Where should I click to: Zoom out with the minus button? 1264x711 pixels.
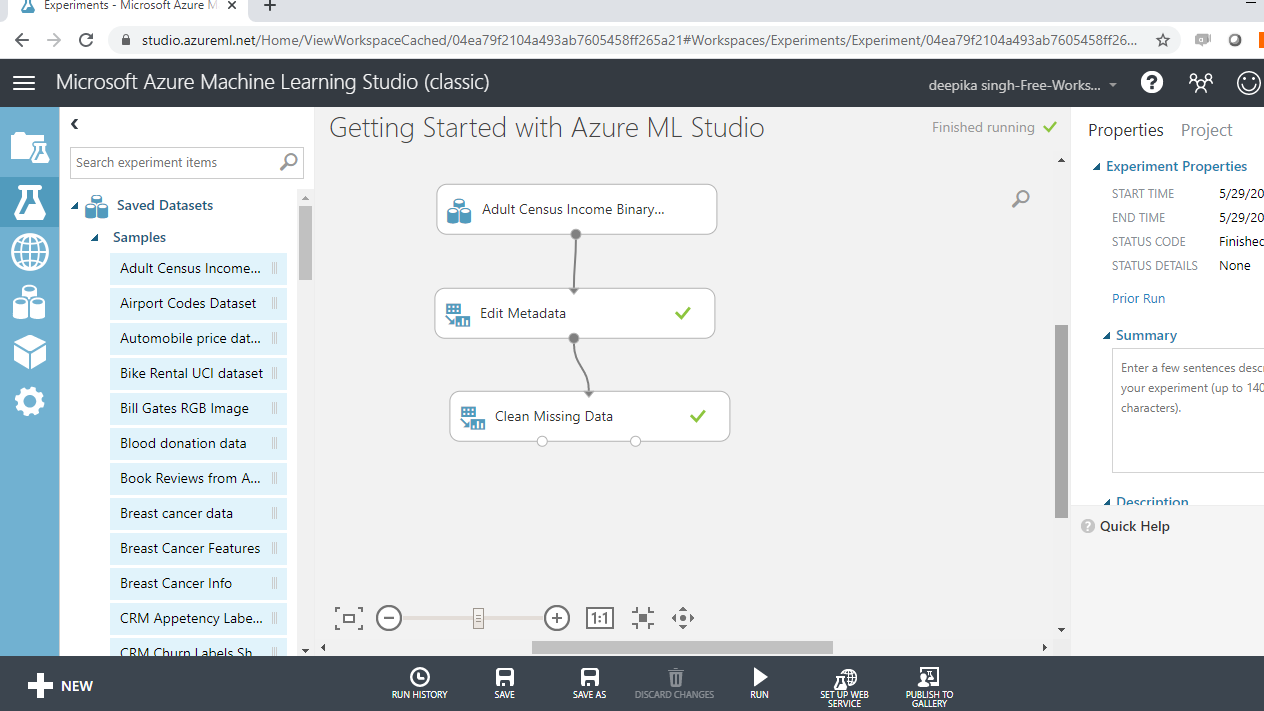tap(389, 618)
